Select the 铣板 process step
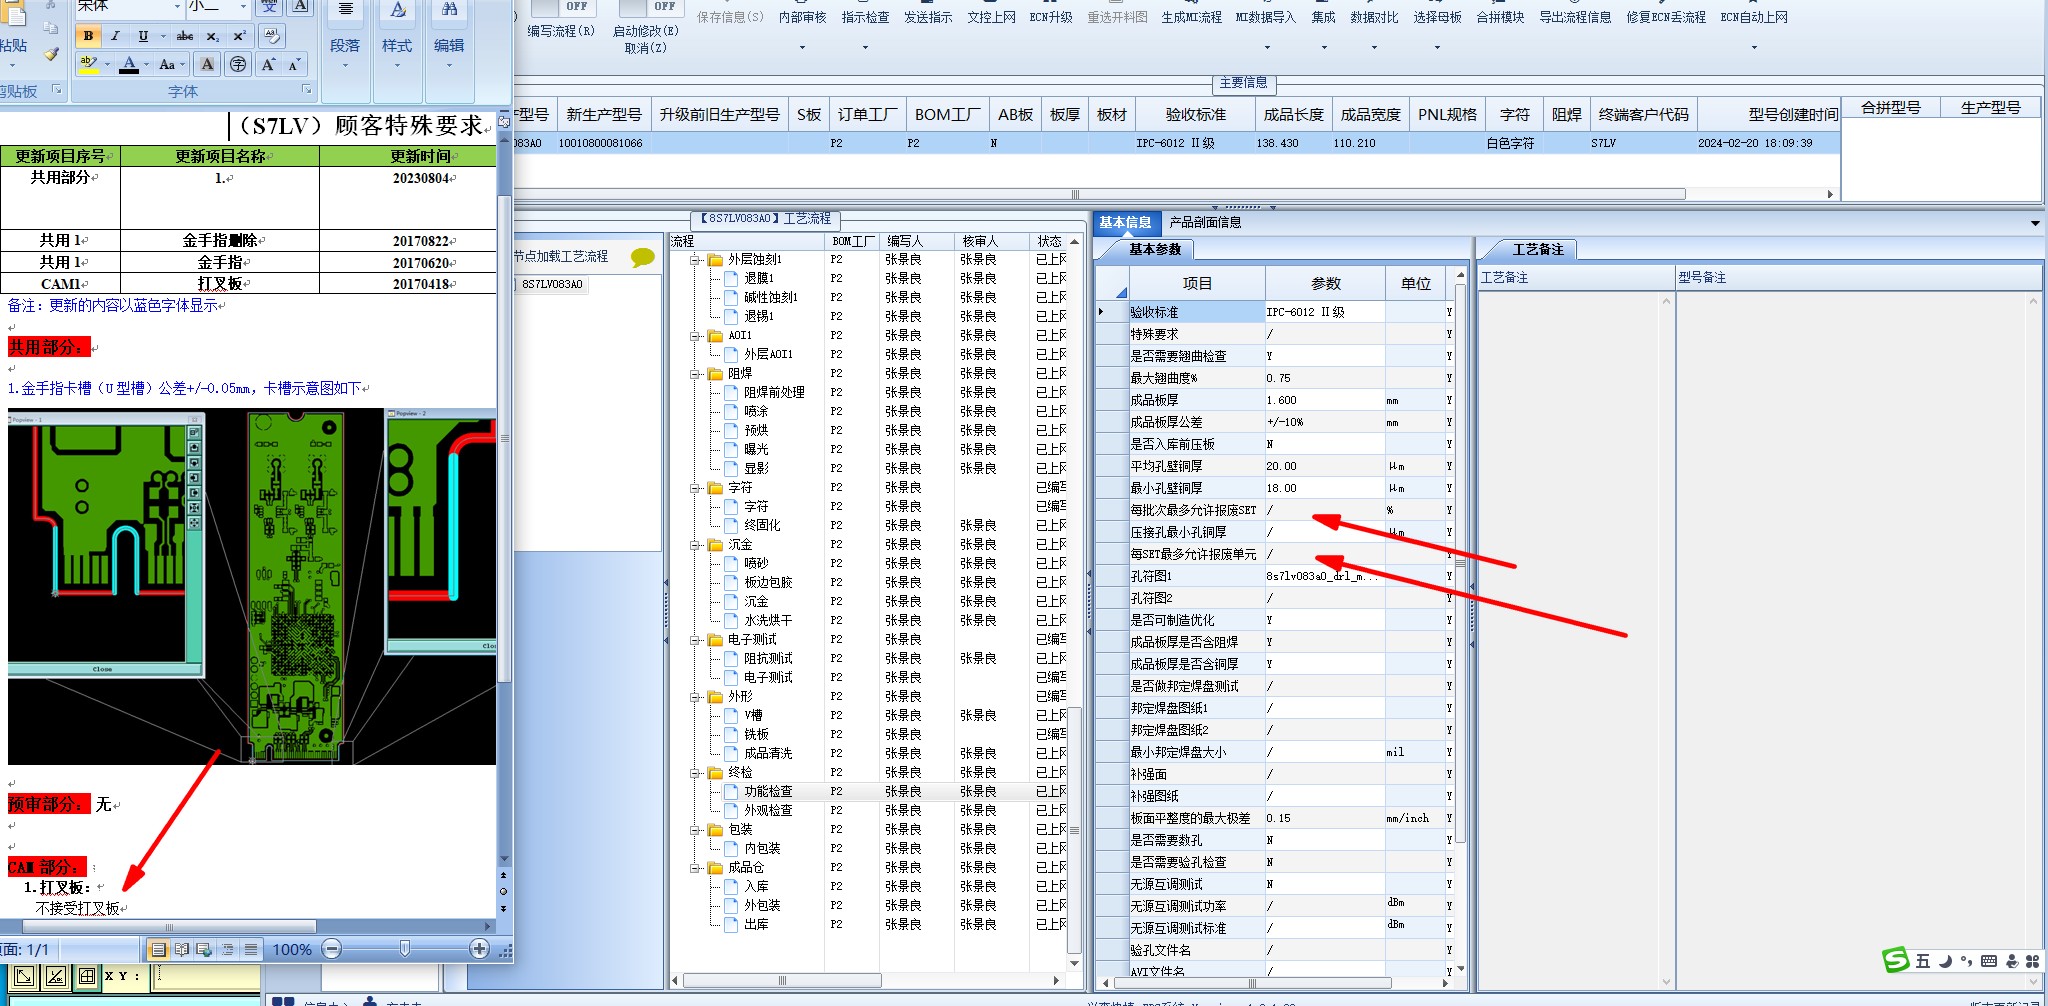The image size is (2048, 1006). [x=756, y=734]
